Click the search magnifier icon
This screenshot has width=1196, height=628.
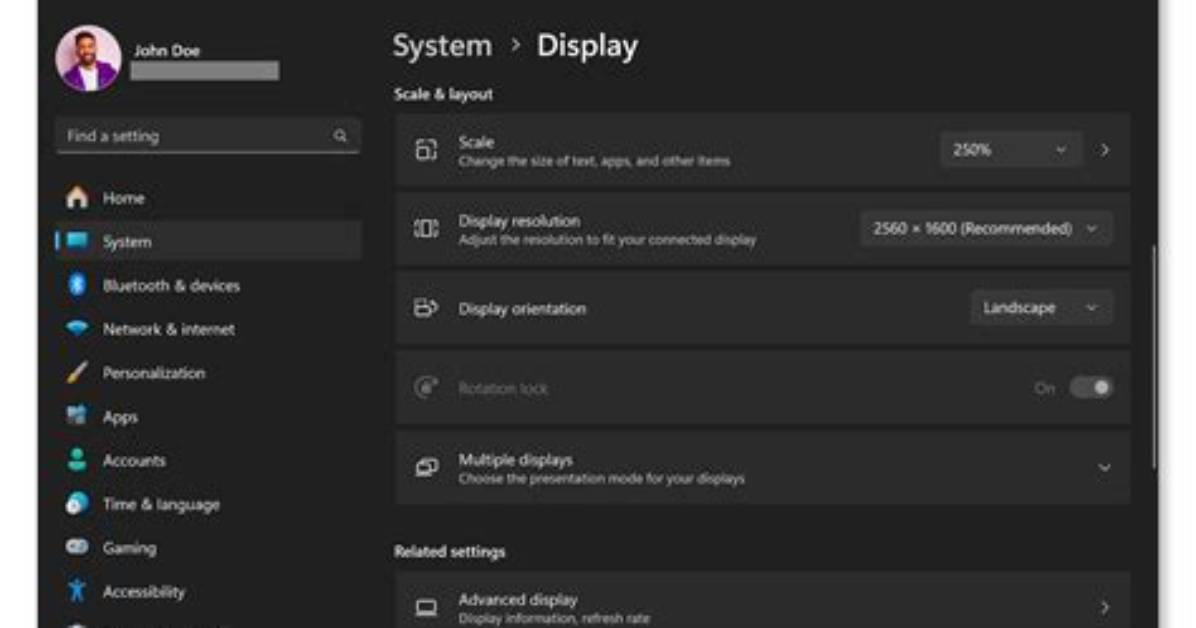click(340, 136)
